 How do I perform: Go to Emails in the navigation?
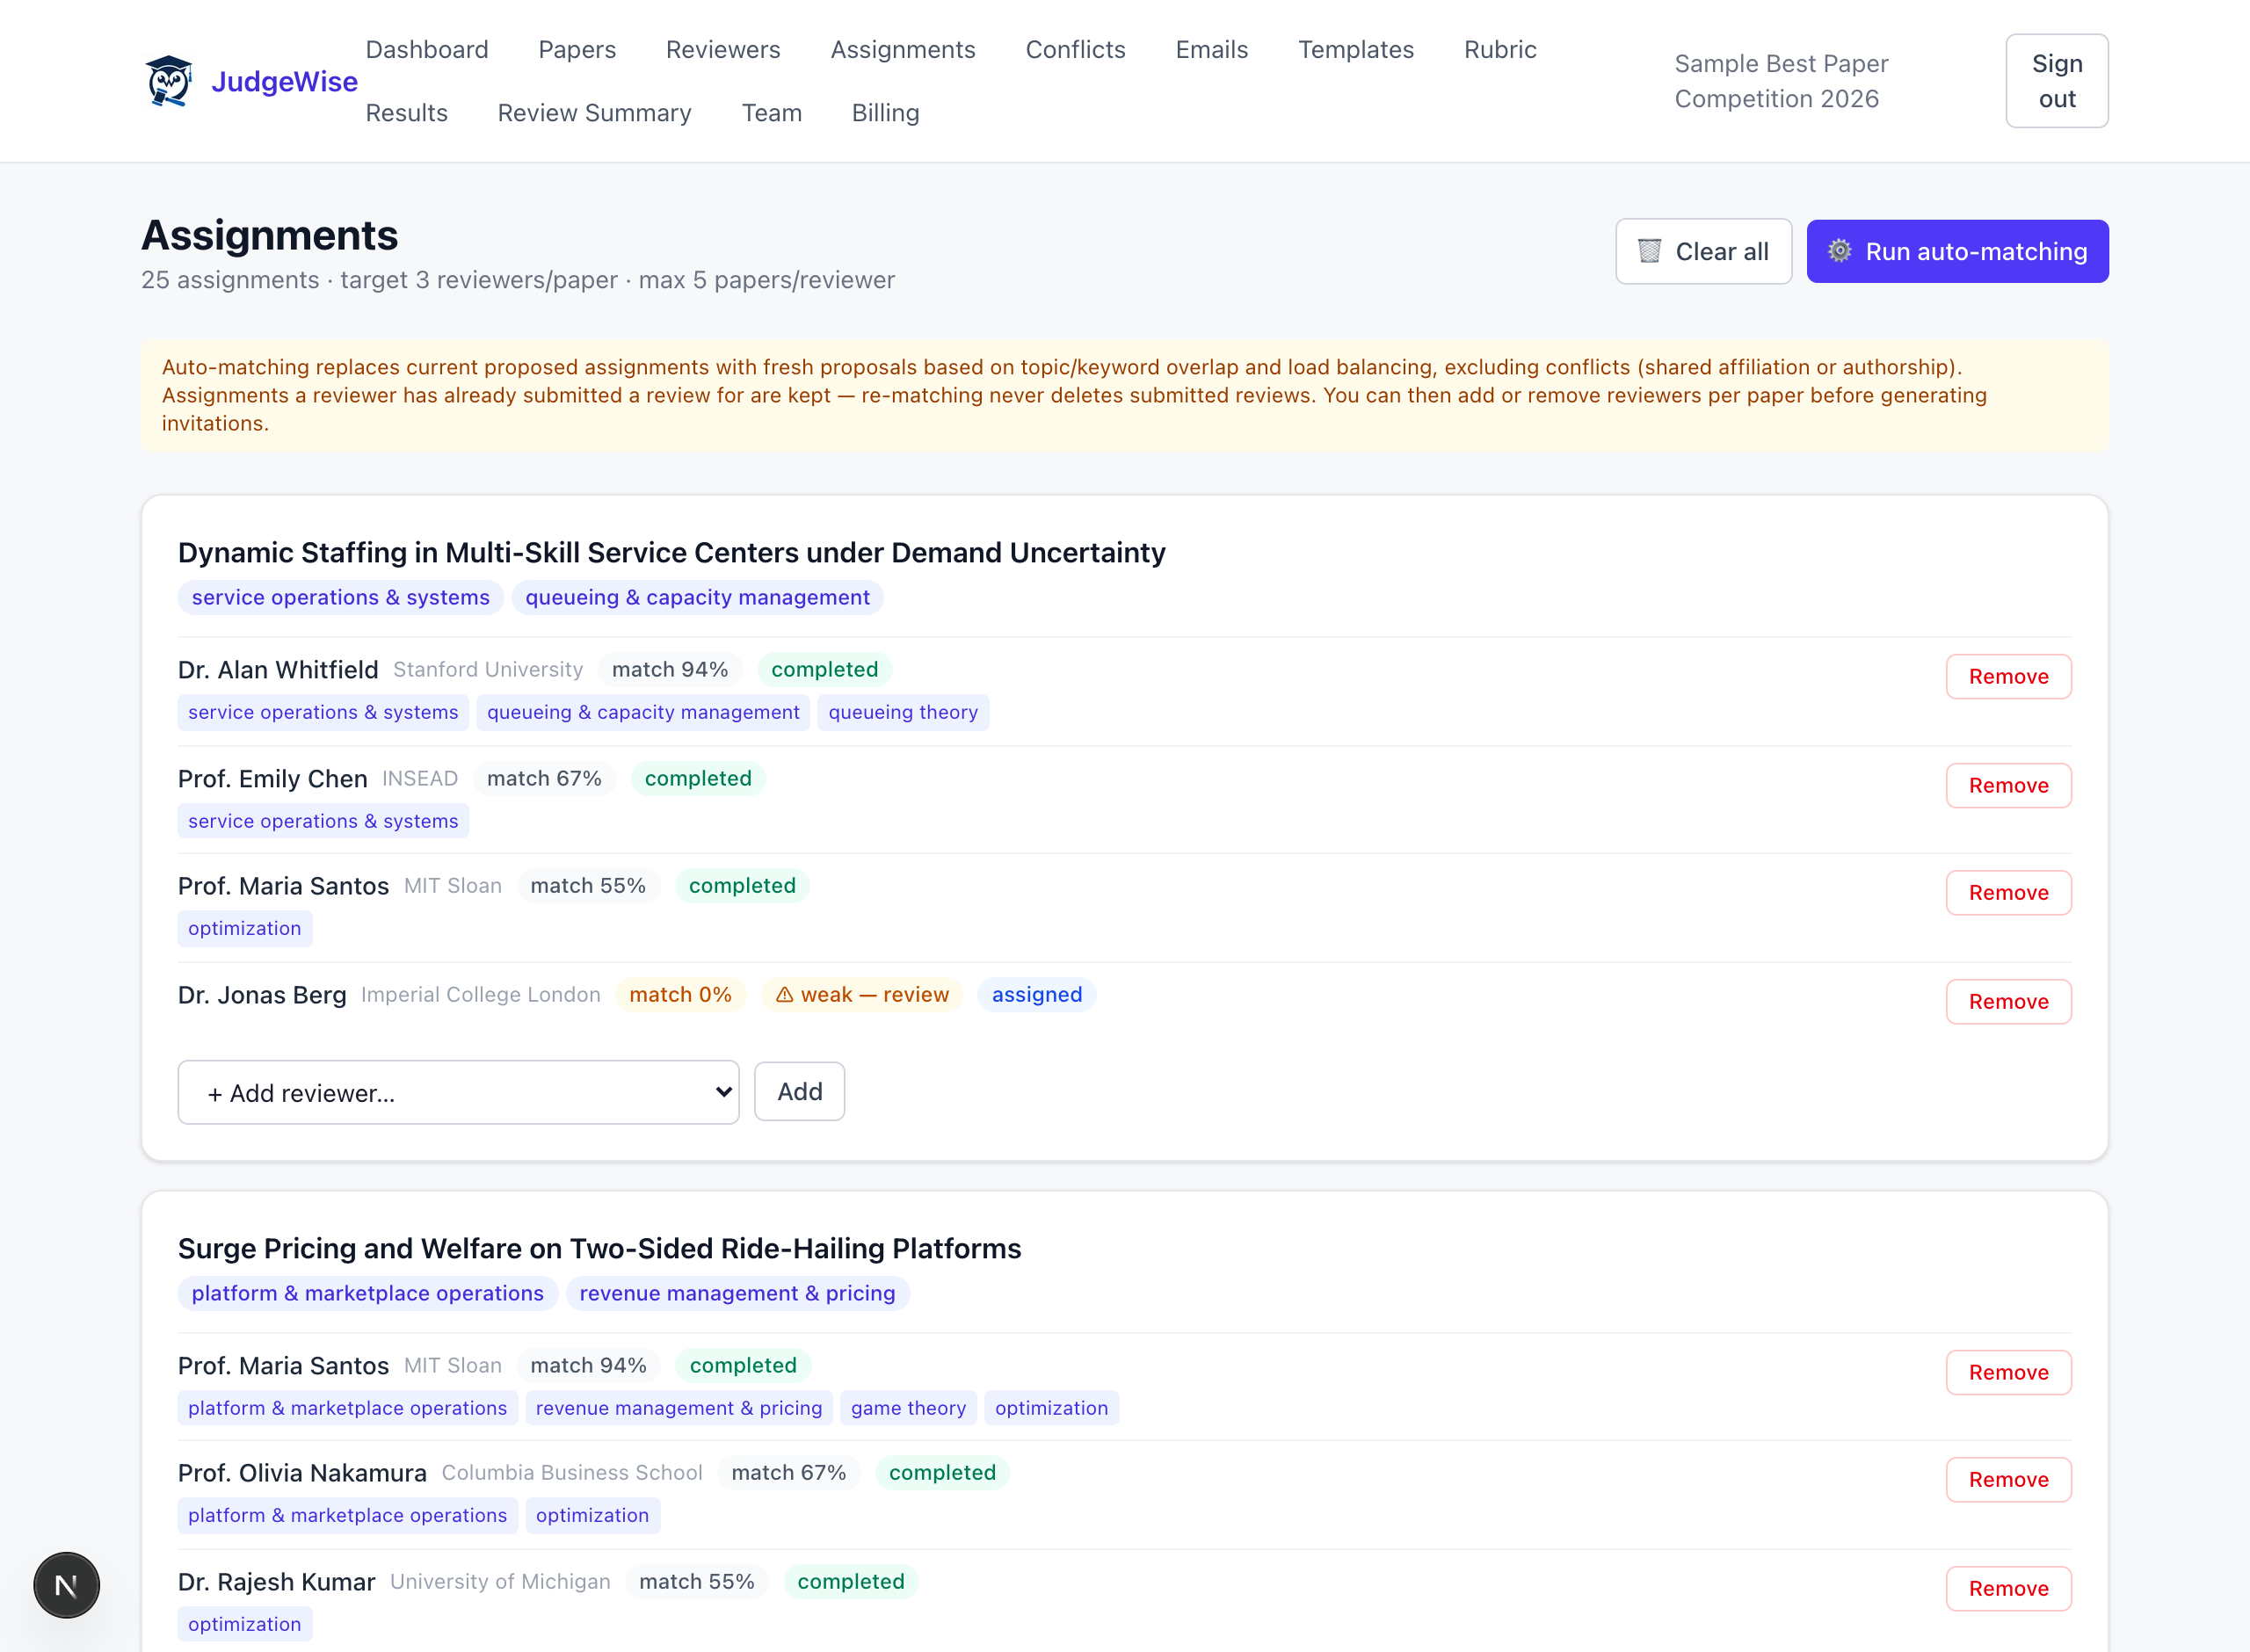click(1211, 49)
